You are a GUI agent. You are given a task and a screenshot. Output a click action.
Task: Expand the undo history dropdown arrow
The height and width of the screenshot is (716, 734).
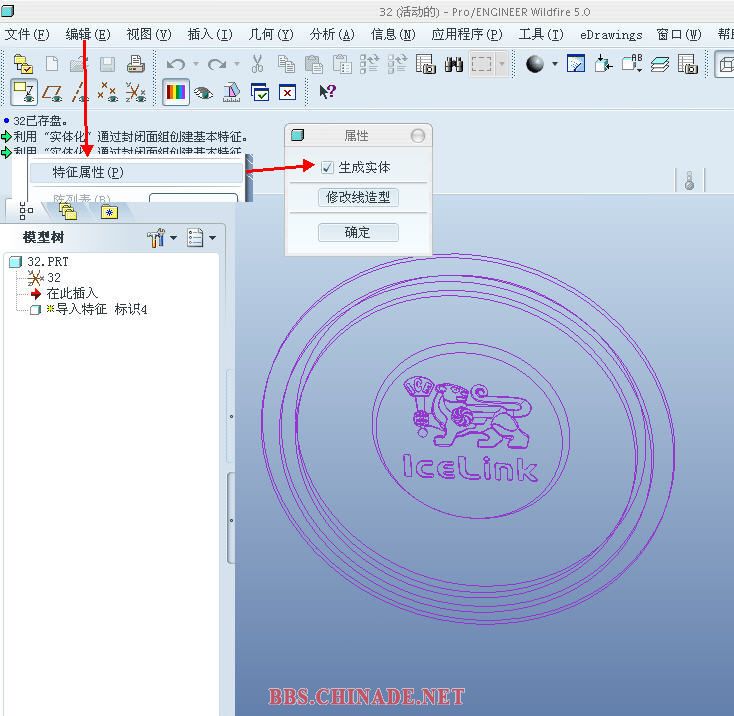tap(196, 64)
